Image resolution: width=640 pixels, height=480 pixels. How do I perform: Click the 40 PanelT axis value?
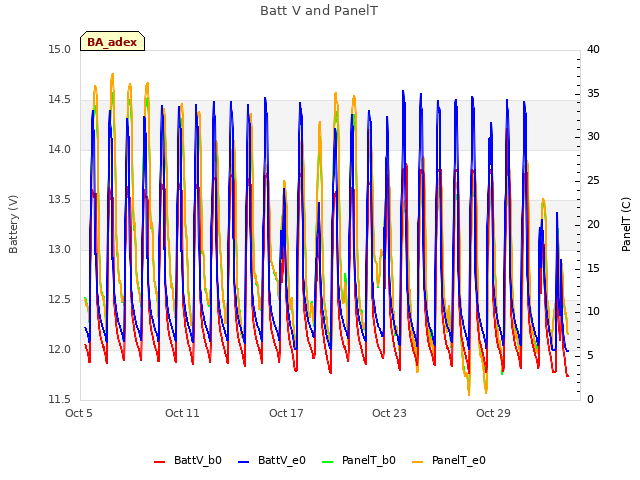click(x=593, y=49)
